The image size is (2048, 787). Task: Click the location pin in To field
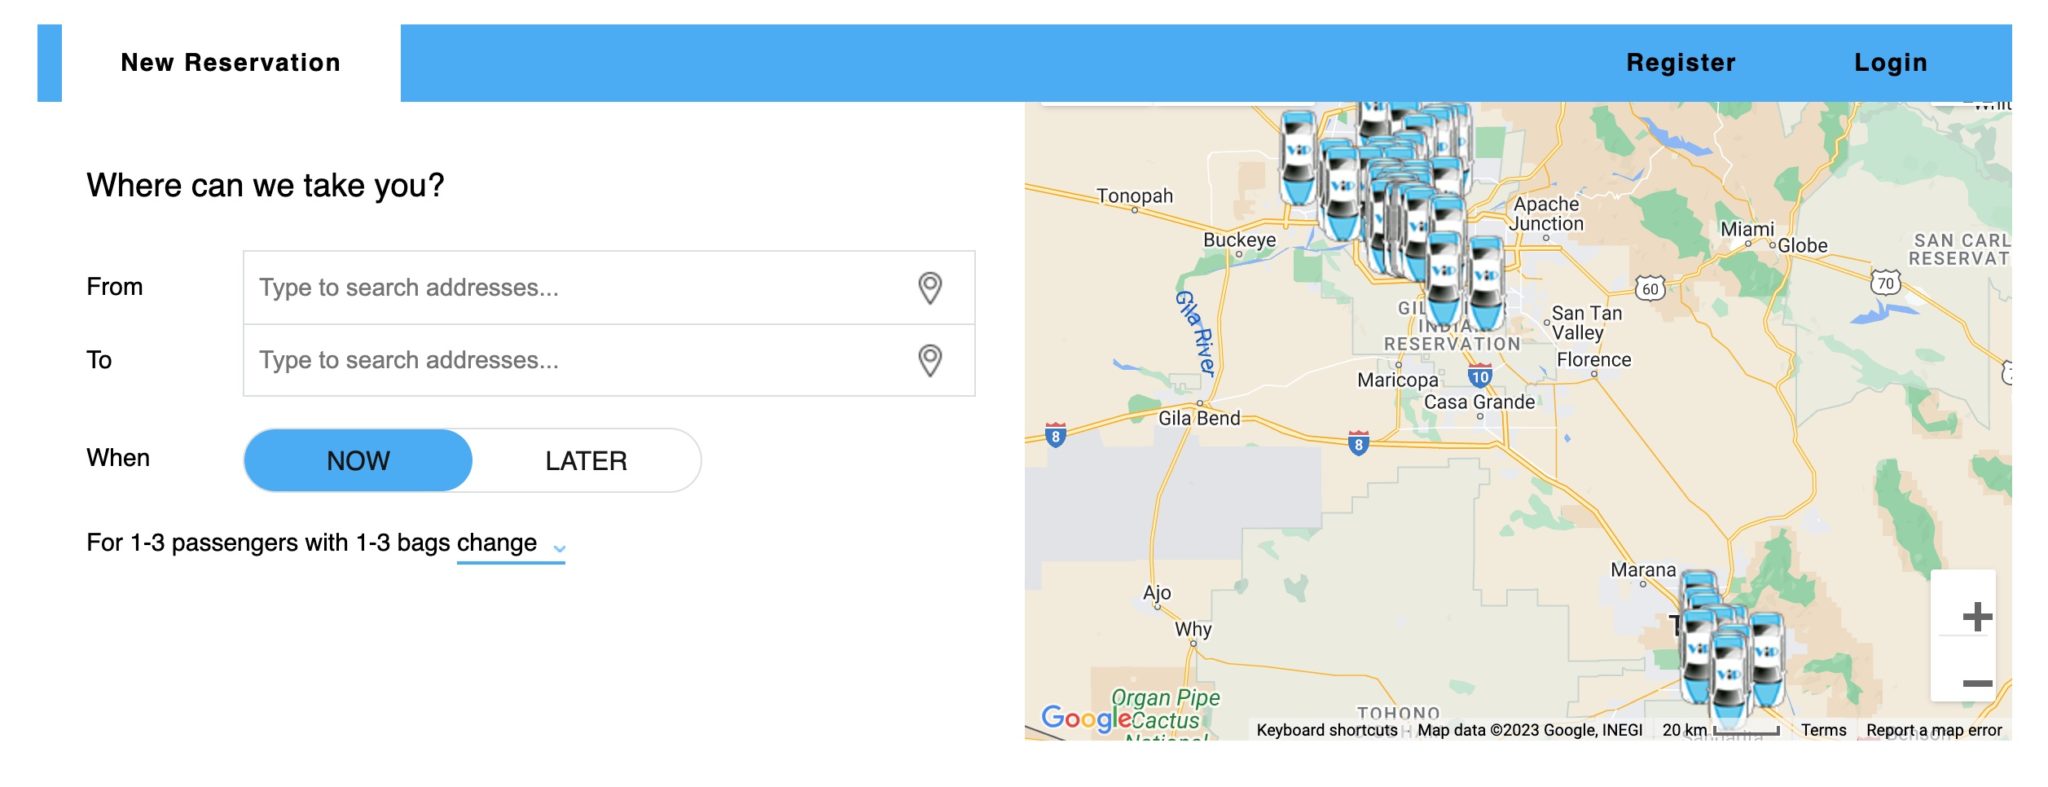pos(929,361)
